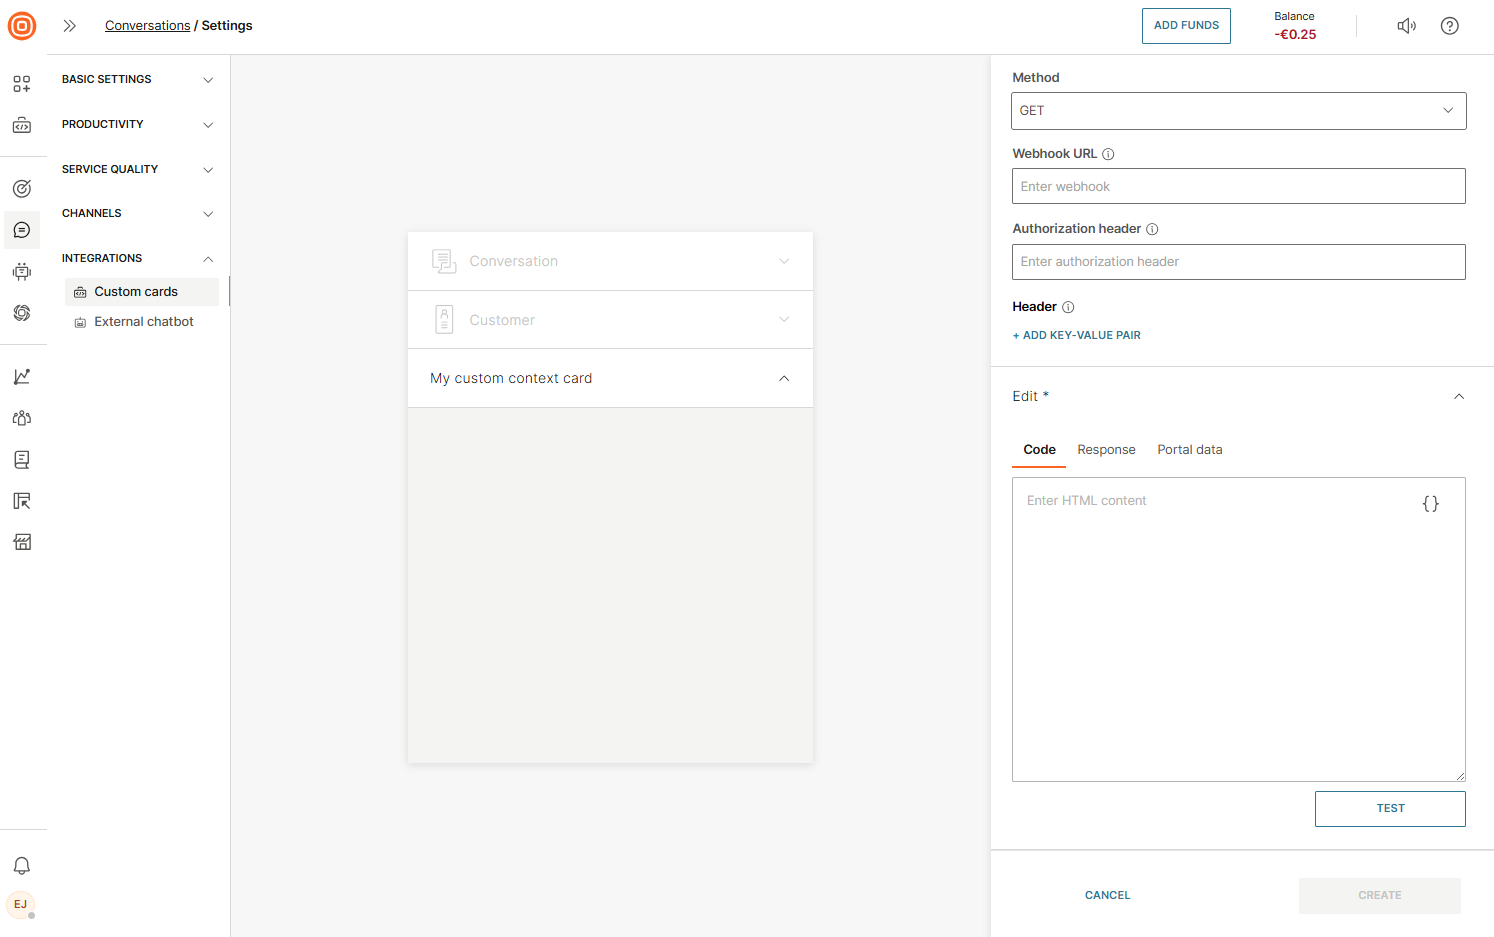This screenshot has height=937, width=1494.
Task: Click the sound speaker icon in header
Action: 1406,26
